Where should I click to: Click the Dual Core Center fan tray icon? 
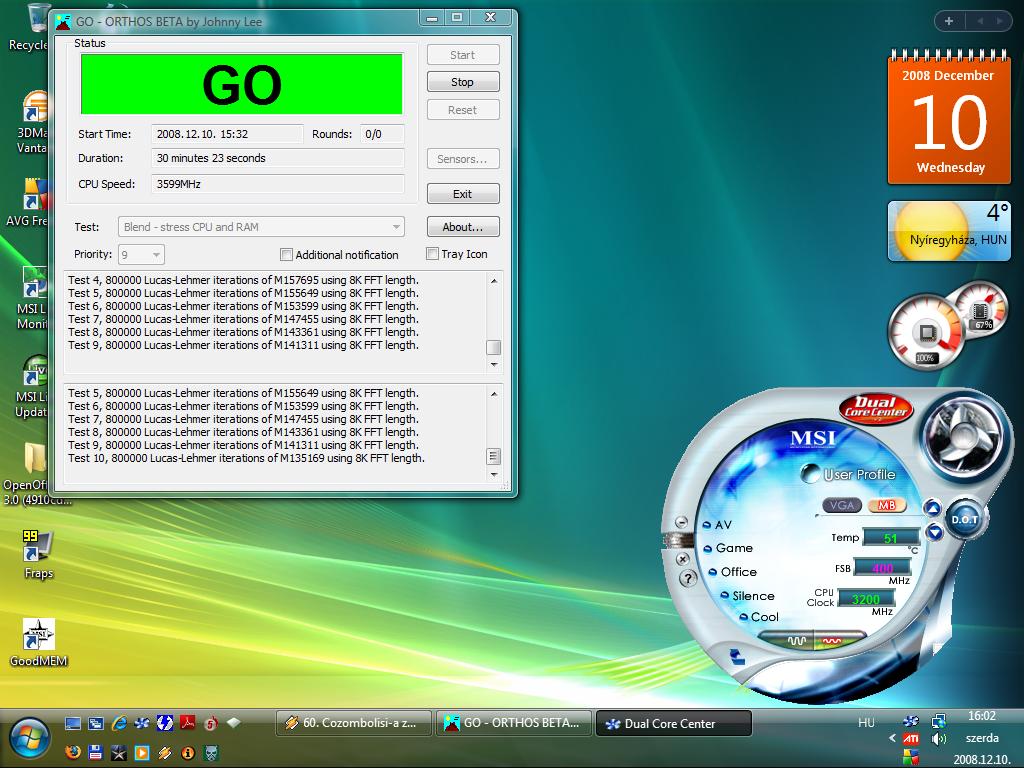pyautogui.click(x=910, y=721)
